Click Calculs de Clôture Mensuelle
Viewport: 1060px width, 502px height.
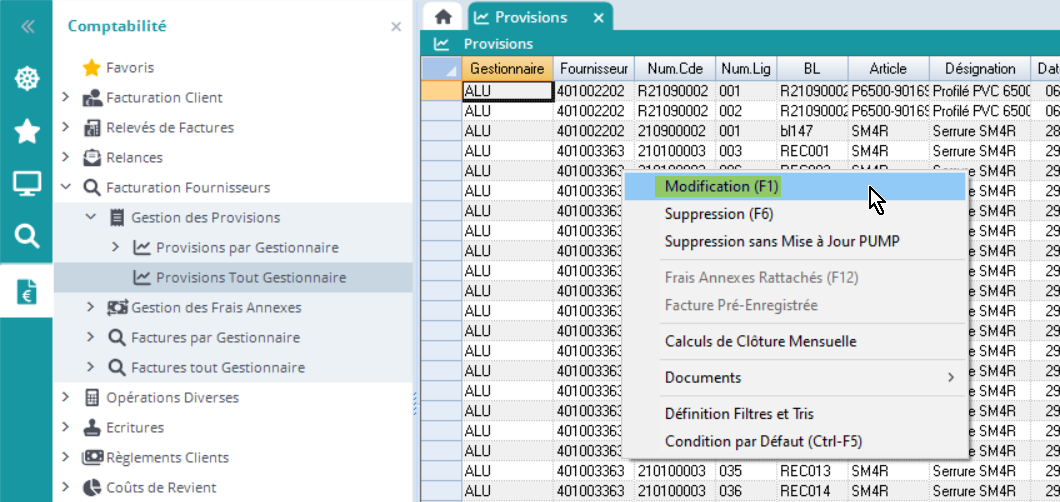tap(760, 341)
